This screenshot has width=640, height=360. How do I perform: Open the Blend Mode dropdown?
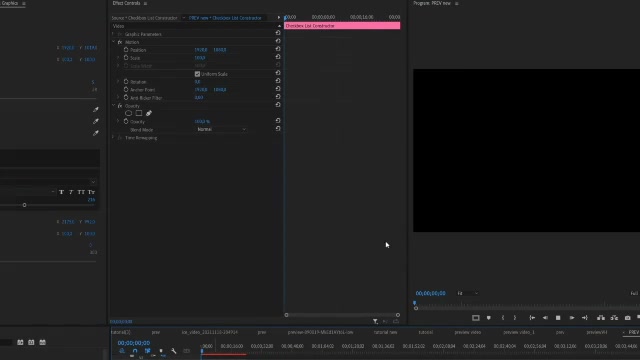(x=221, y=129)
